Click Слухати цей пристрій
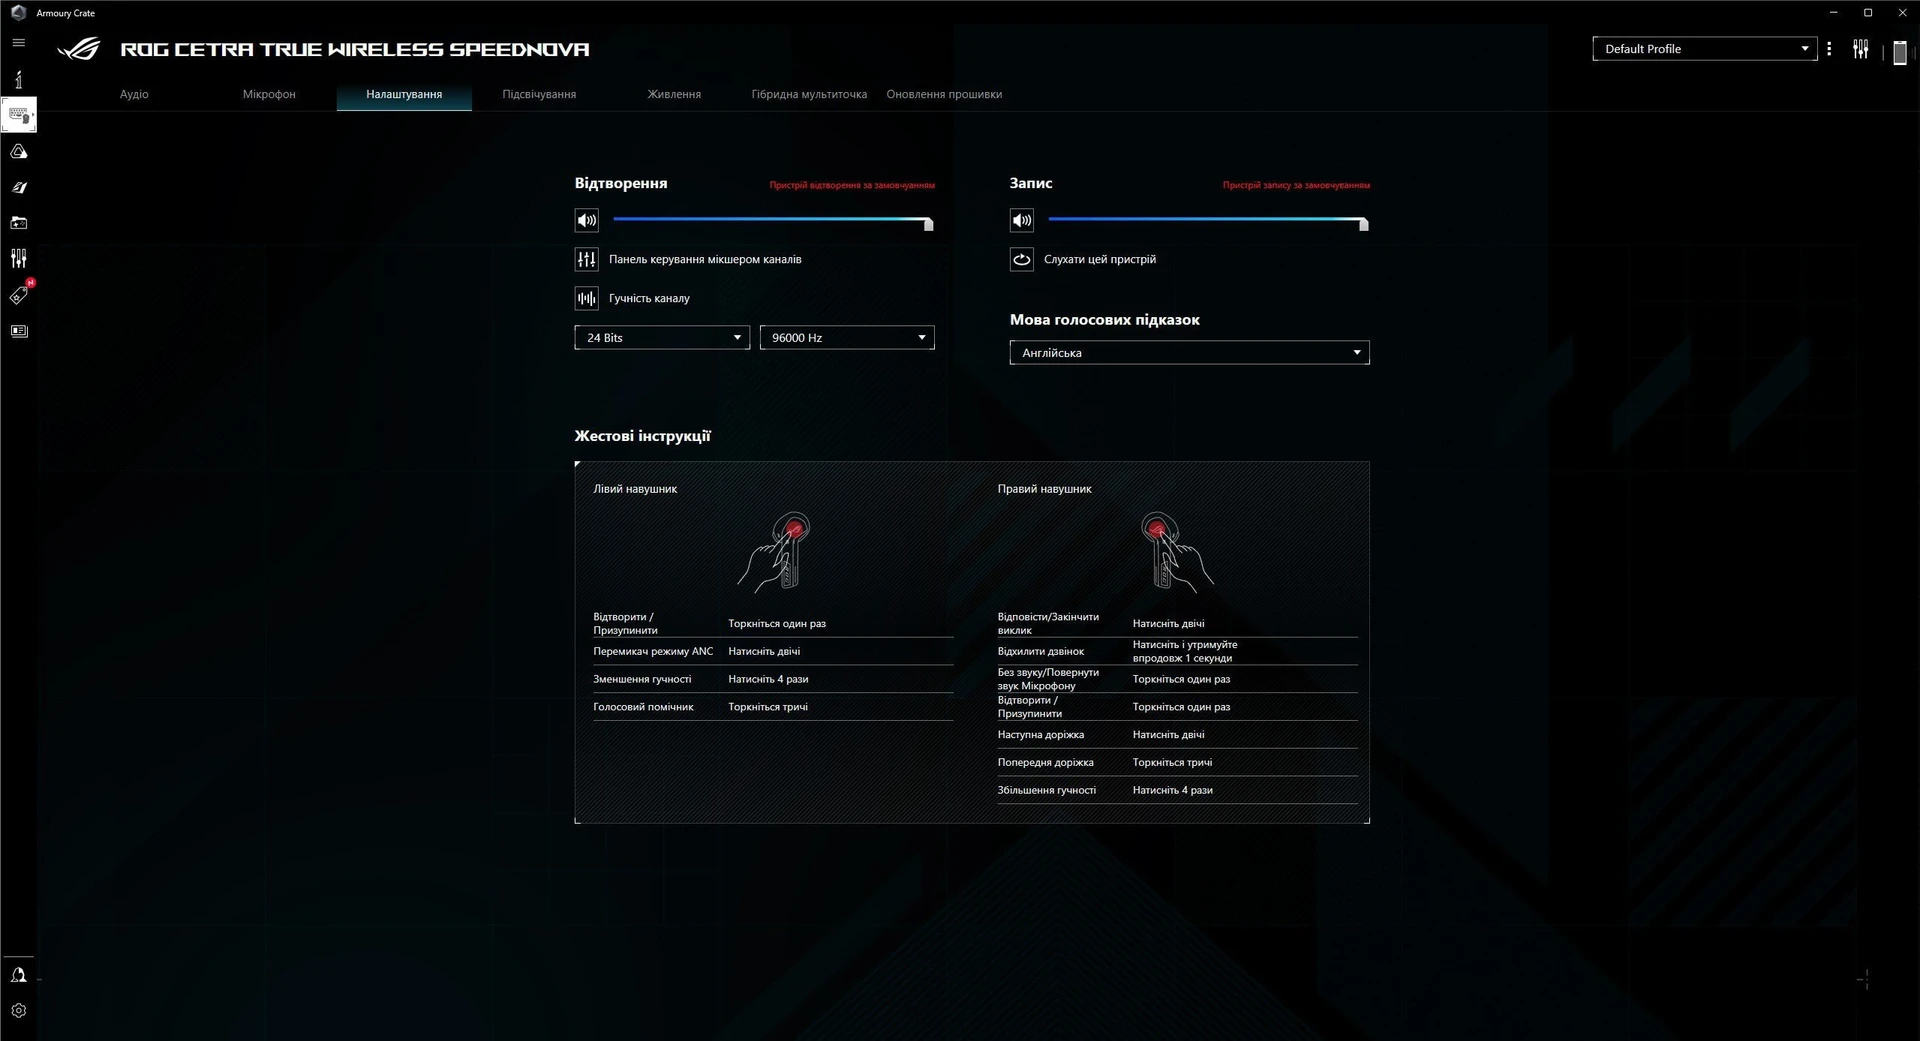The height and width of the screenshot is (1041, 1920). (x=1100, y=260)
